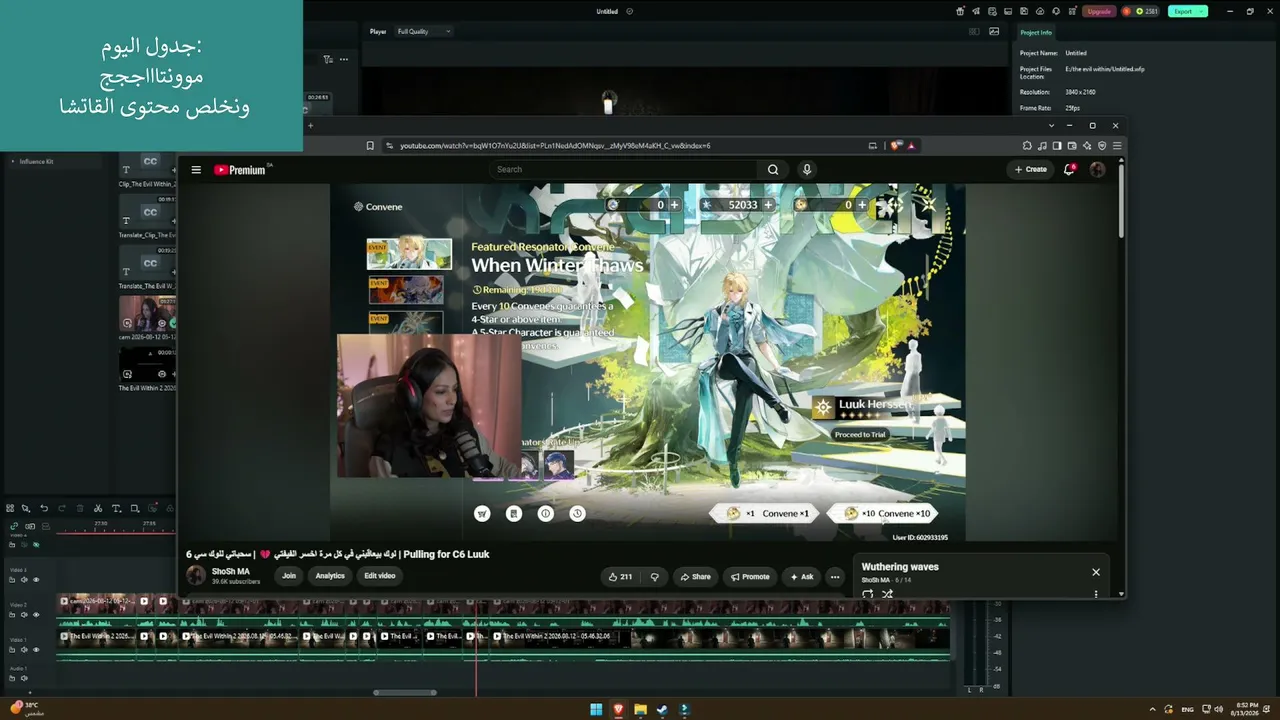Open media panel more options dots
The image size is (1280, 720).
[344, 59]
